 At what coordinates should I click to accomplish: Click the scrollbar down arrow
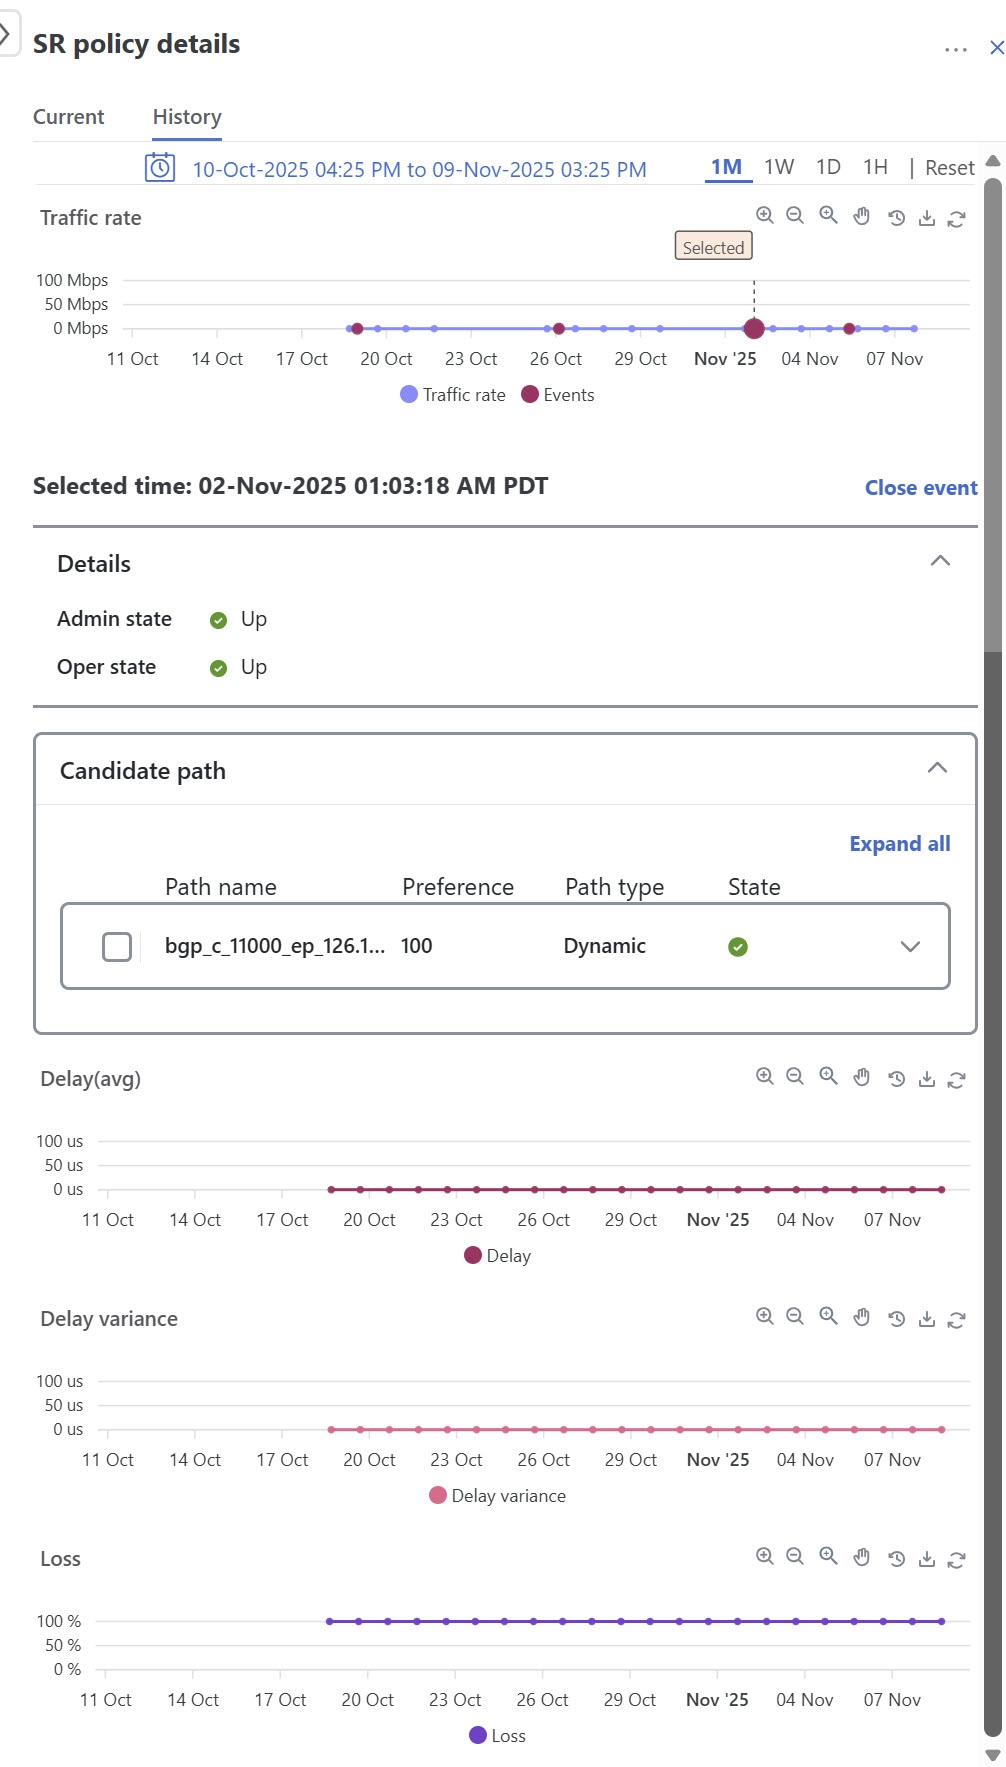pyautogui.click(x=993, y=1755)
